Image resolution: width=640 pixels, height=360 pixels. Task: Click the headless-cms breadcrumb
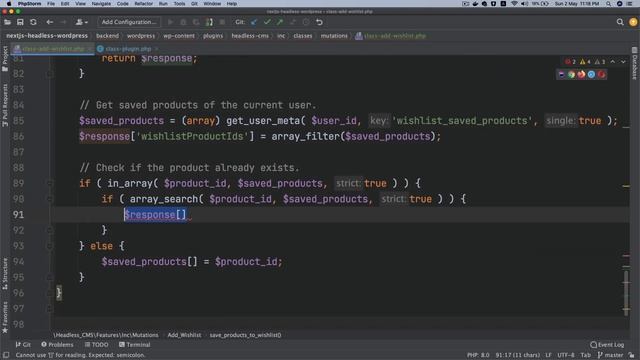tap(250, 36)
